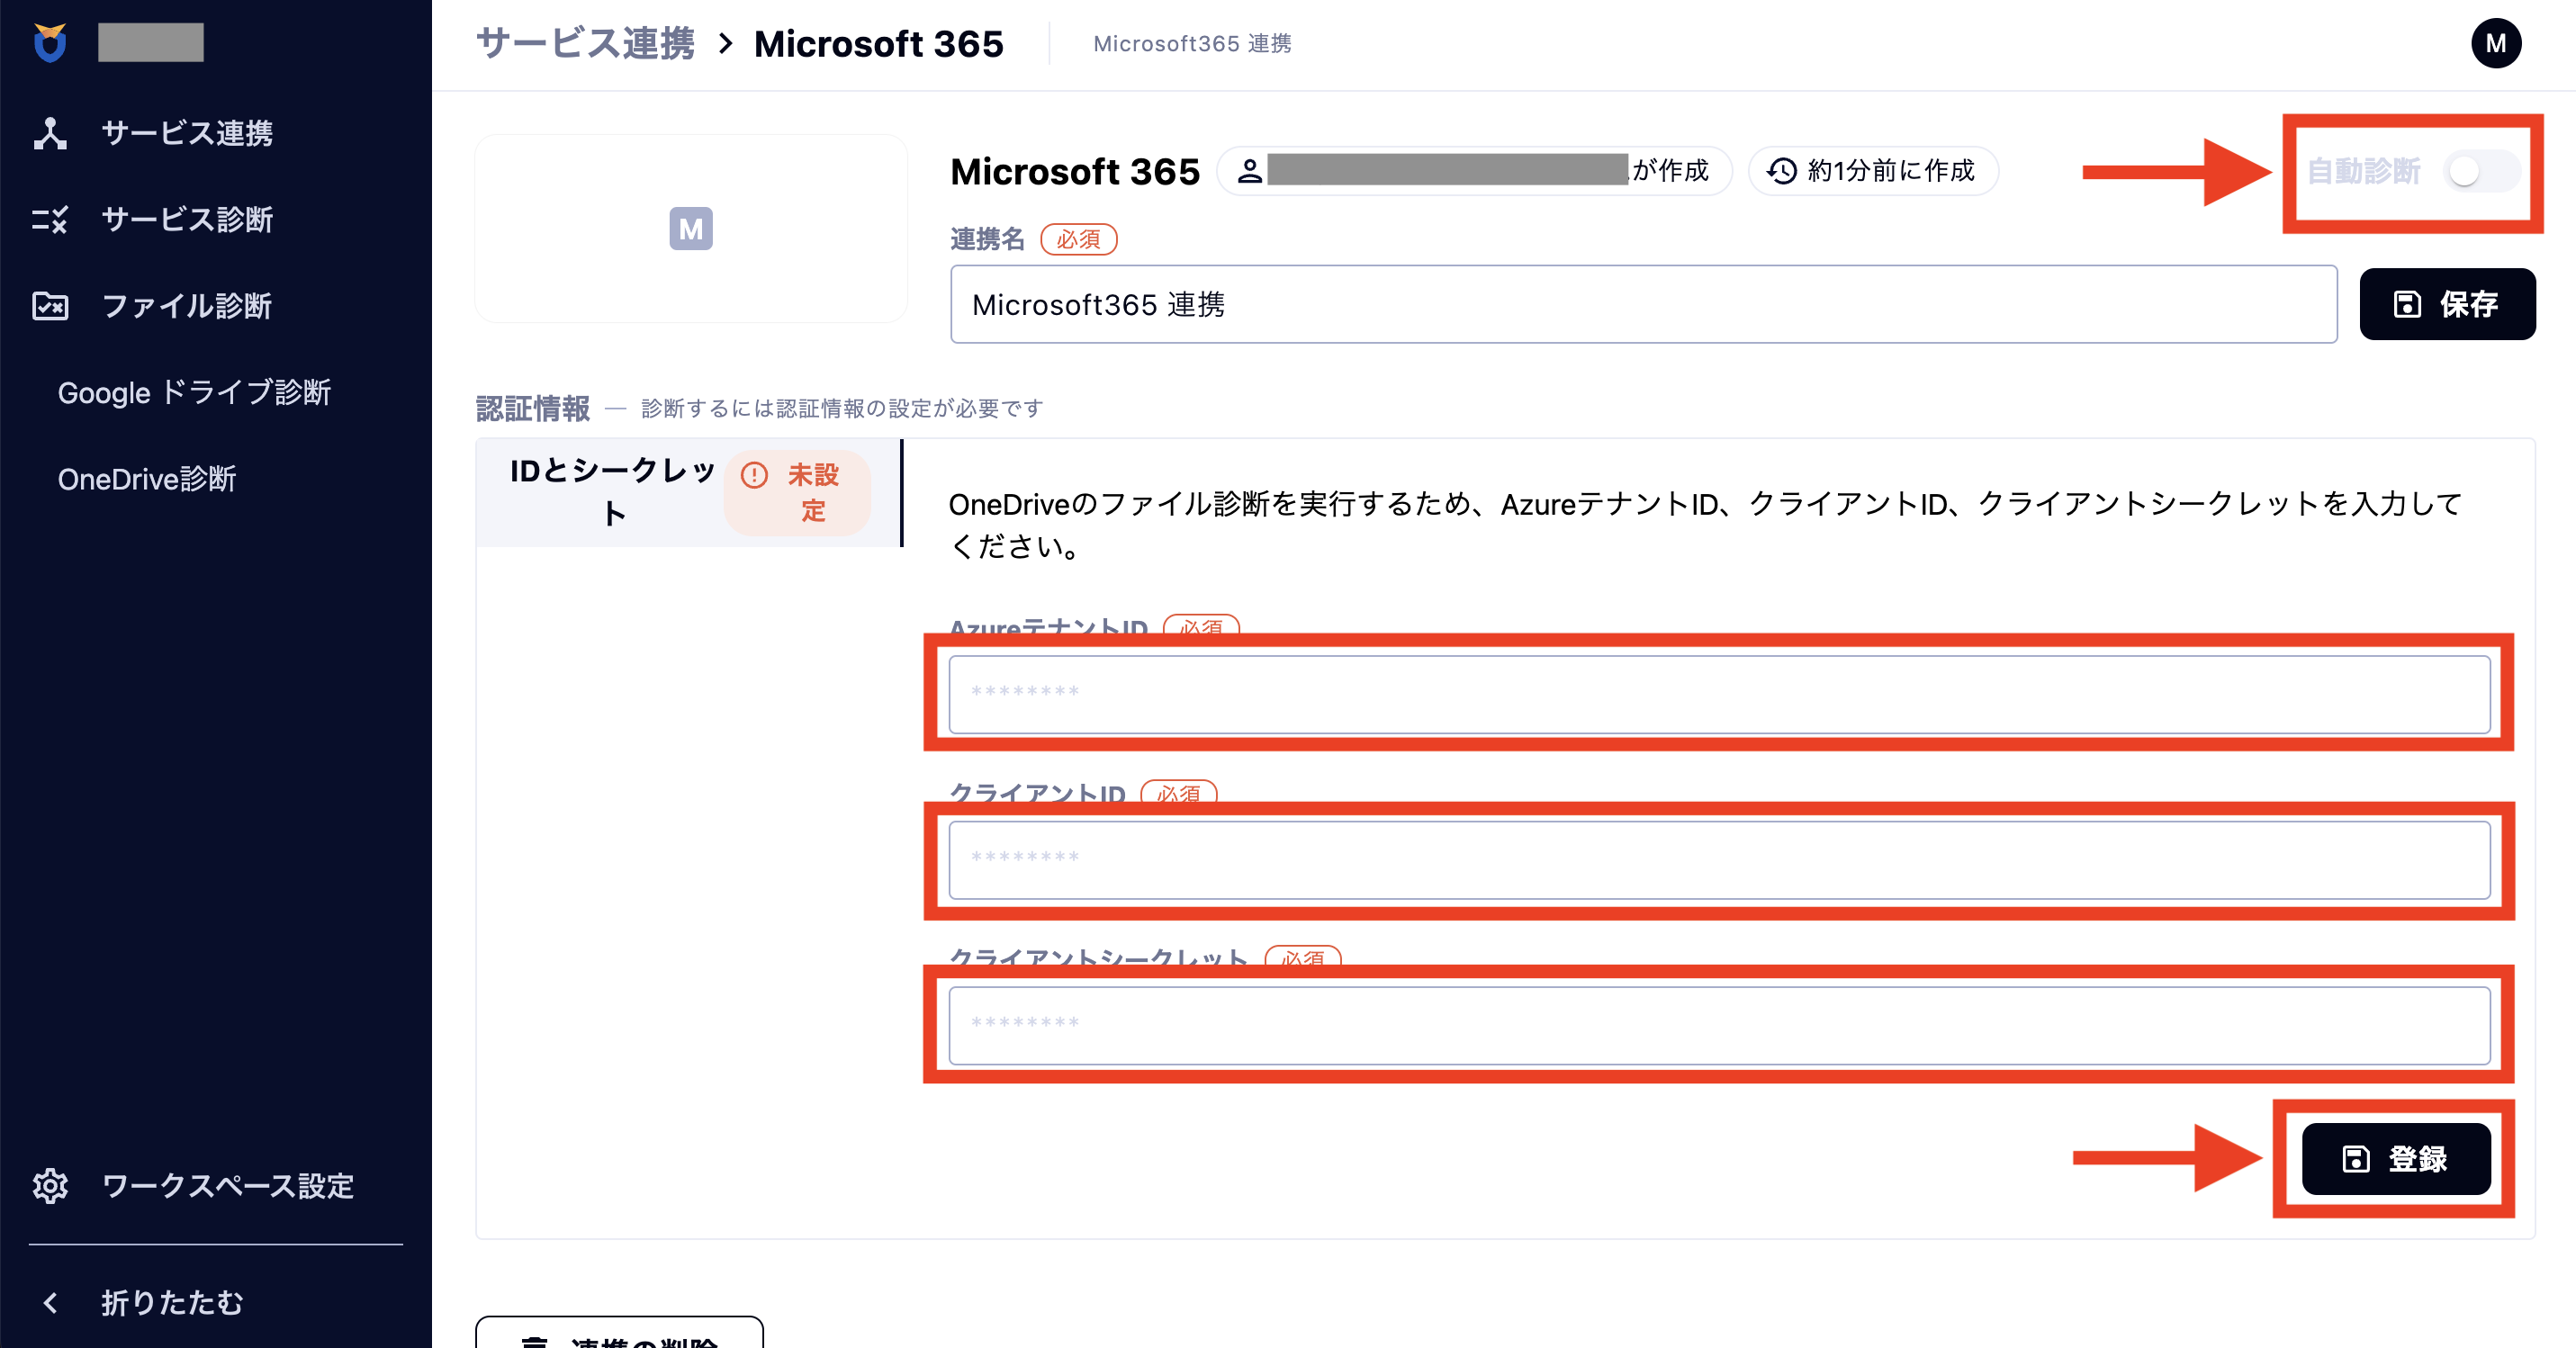Click the workspace settings gear icon
Screen dimensions: 2576x1348
(x=50, y=1185)
